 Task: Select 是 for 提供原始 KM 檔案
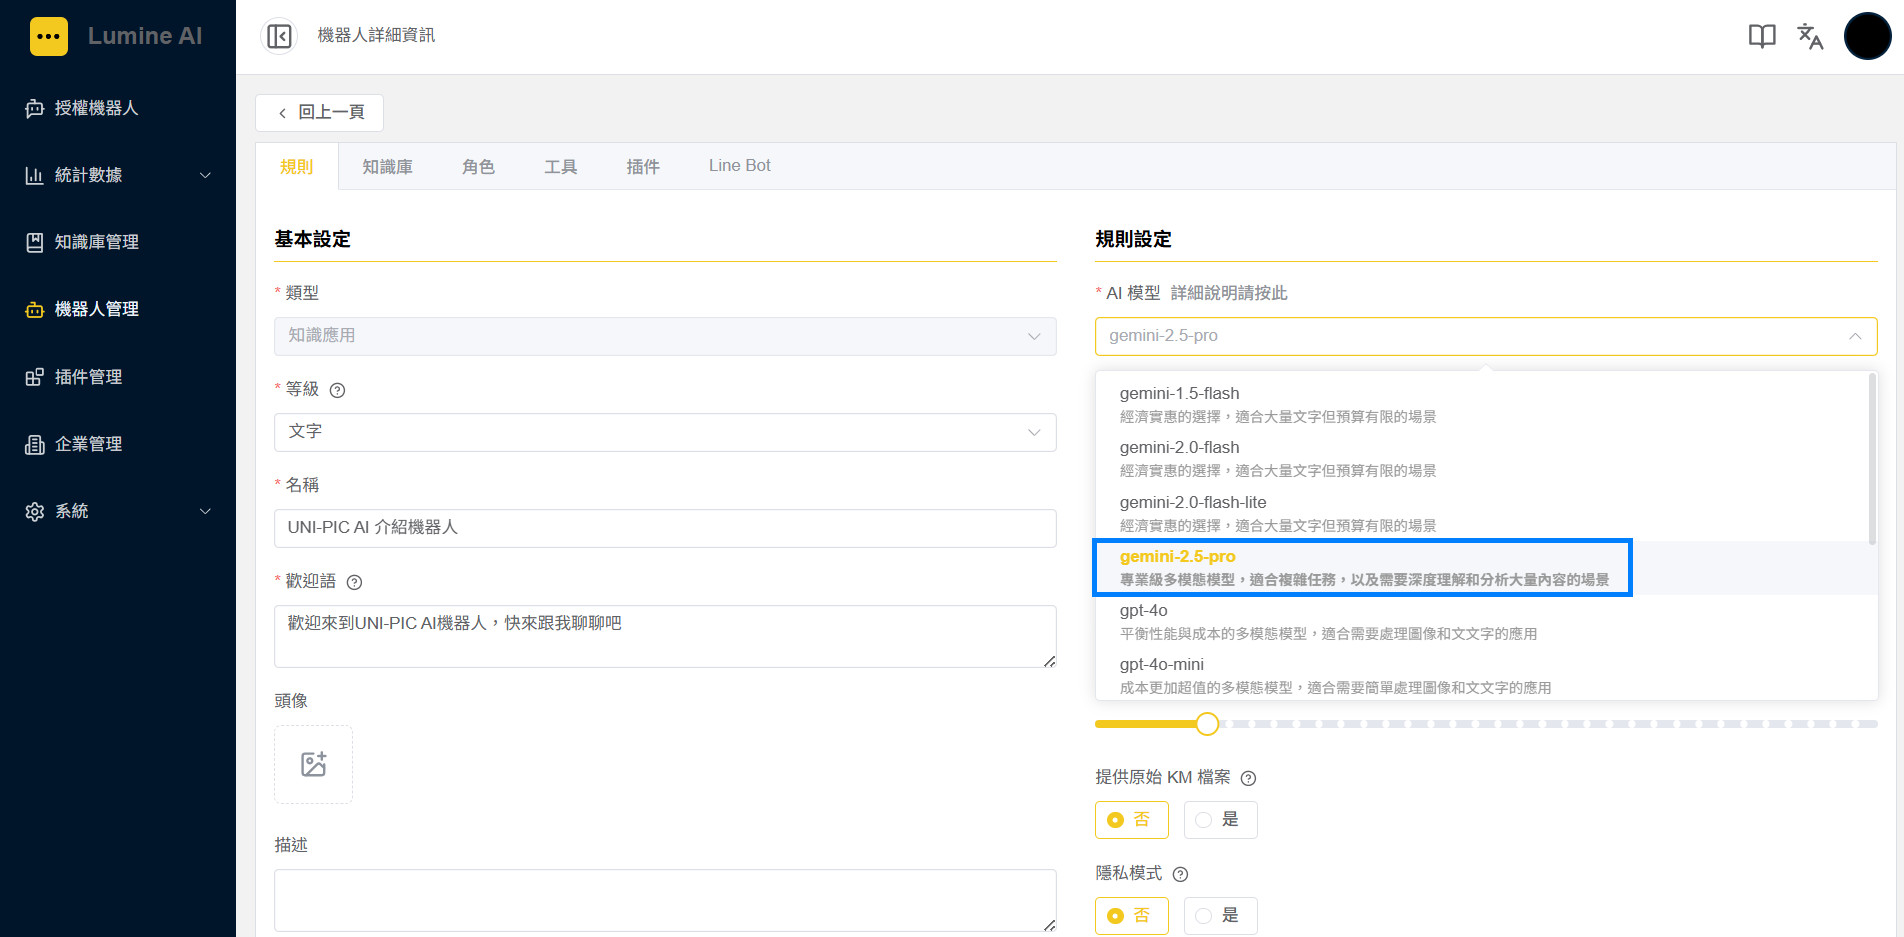tap(1220, 820)
